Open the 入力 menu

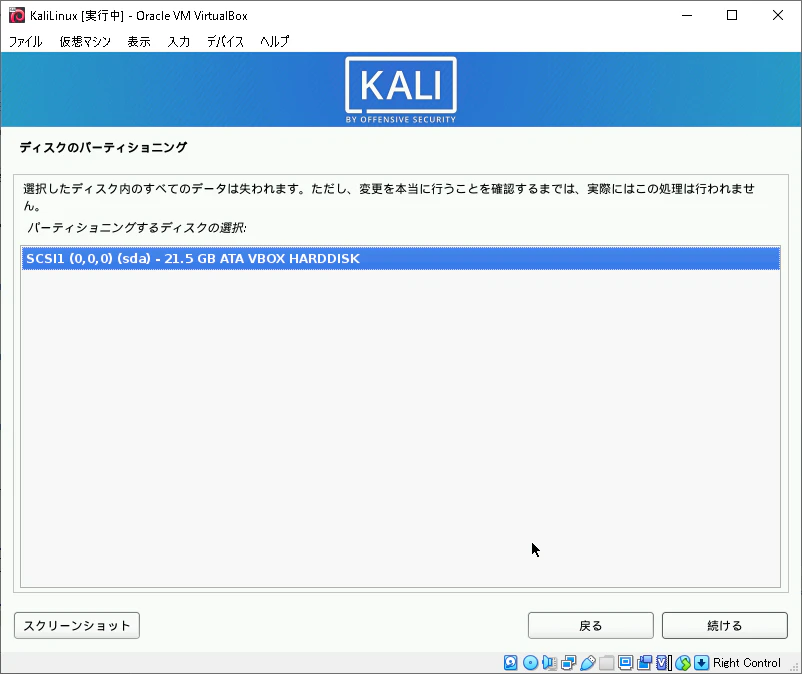[x=179, y=41]
